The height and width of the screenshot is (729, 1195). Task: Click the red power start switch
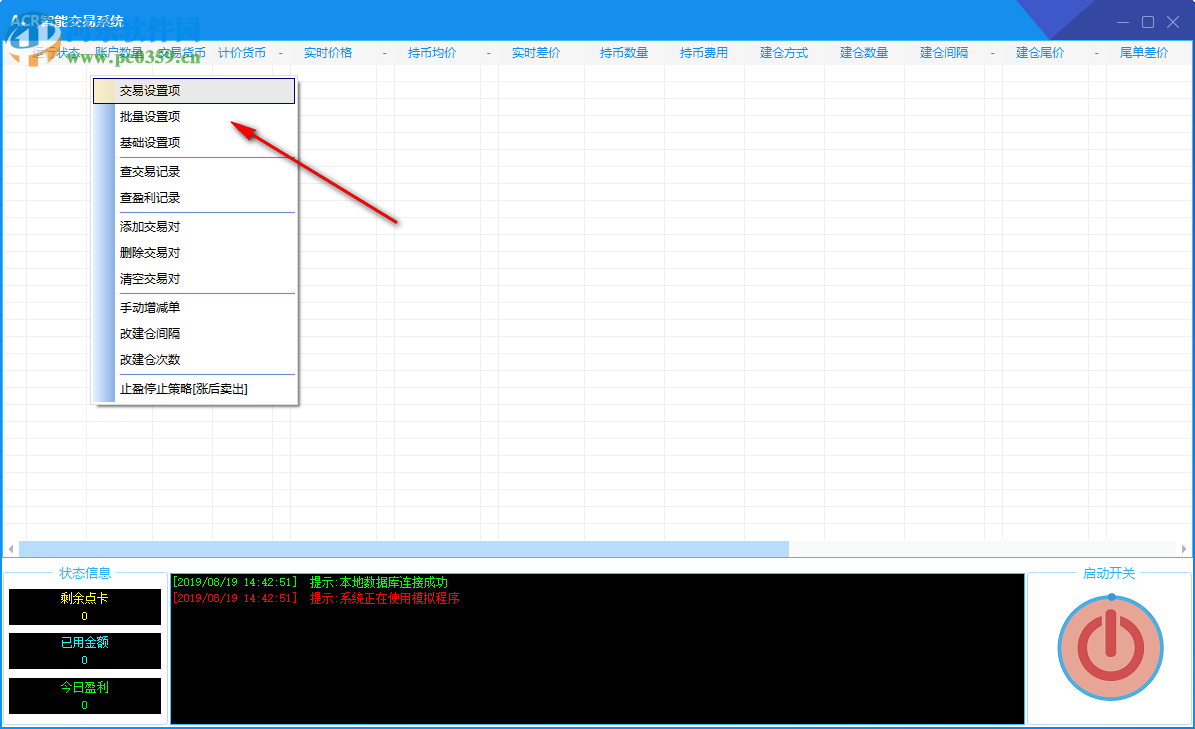pos(1110,647)
